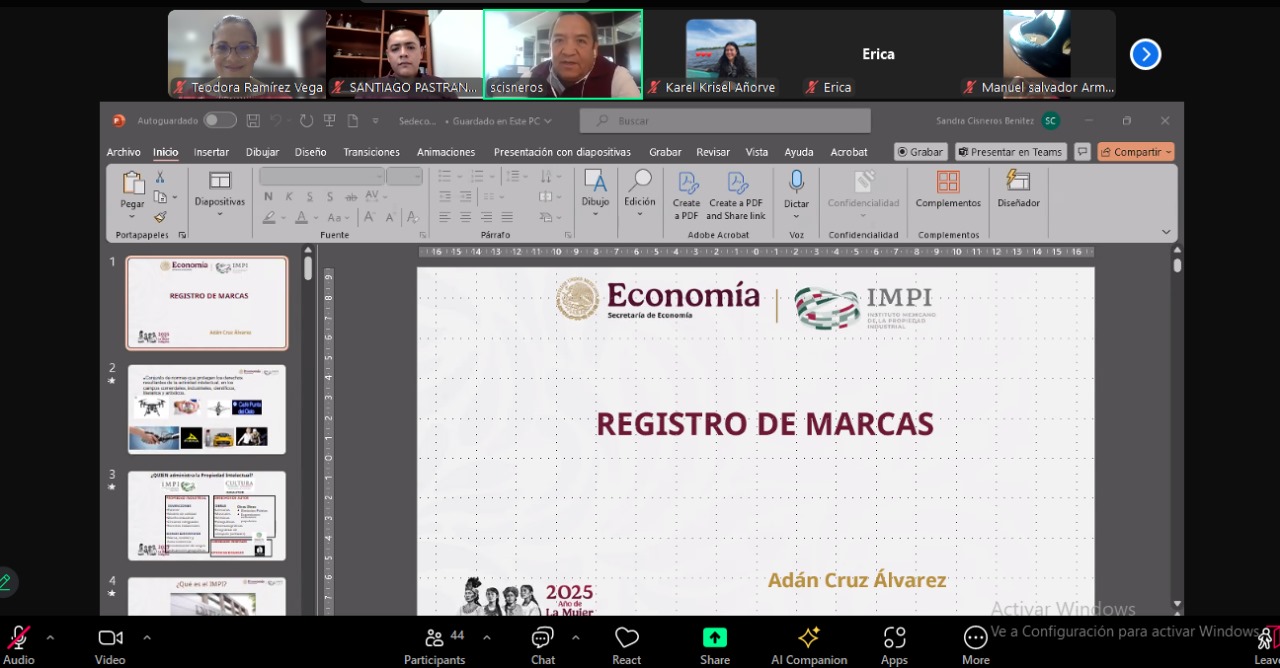Align text left in Párrafo group

[x=444, y=217]
